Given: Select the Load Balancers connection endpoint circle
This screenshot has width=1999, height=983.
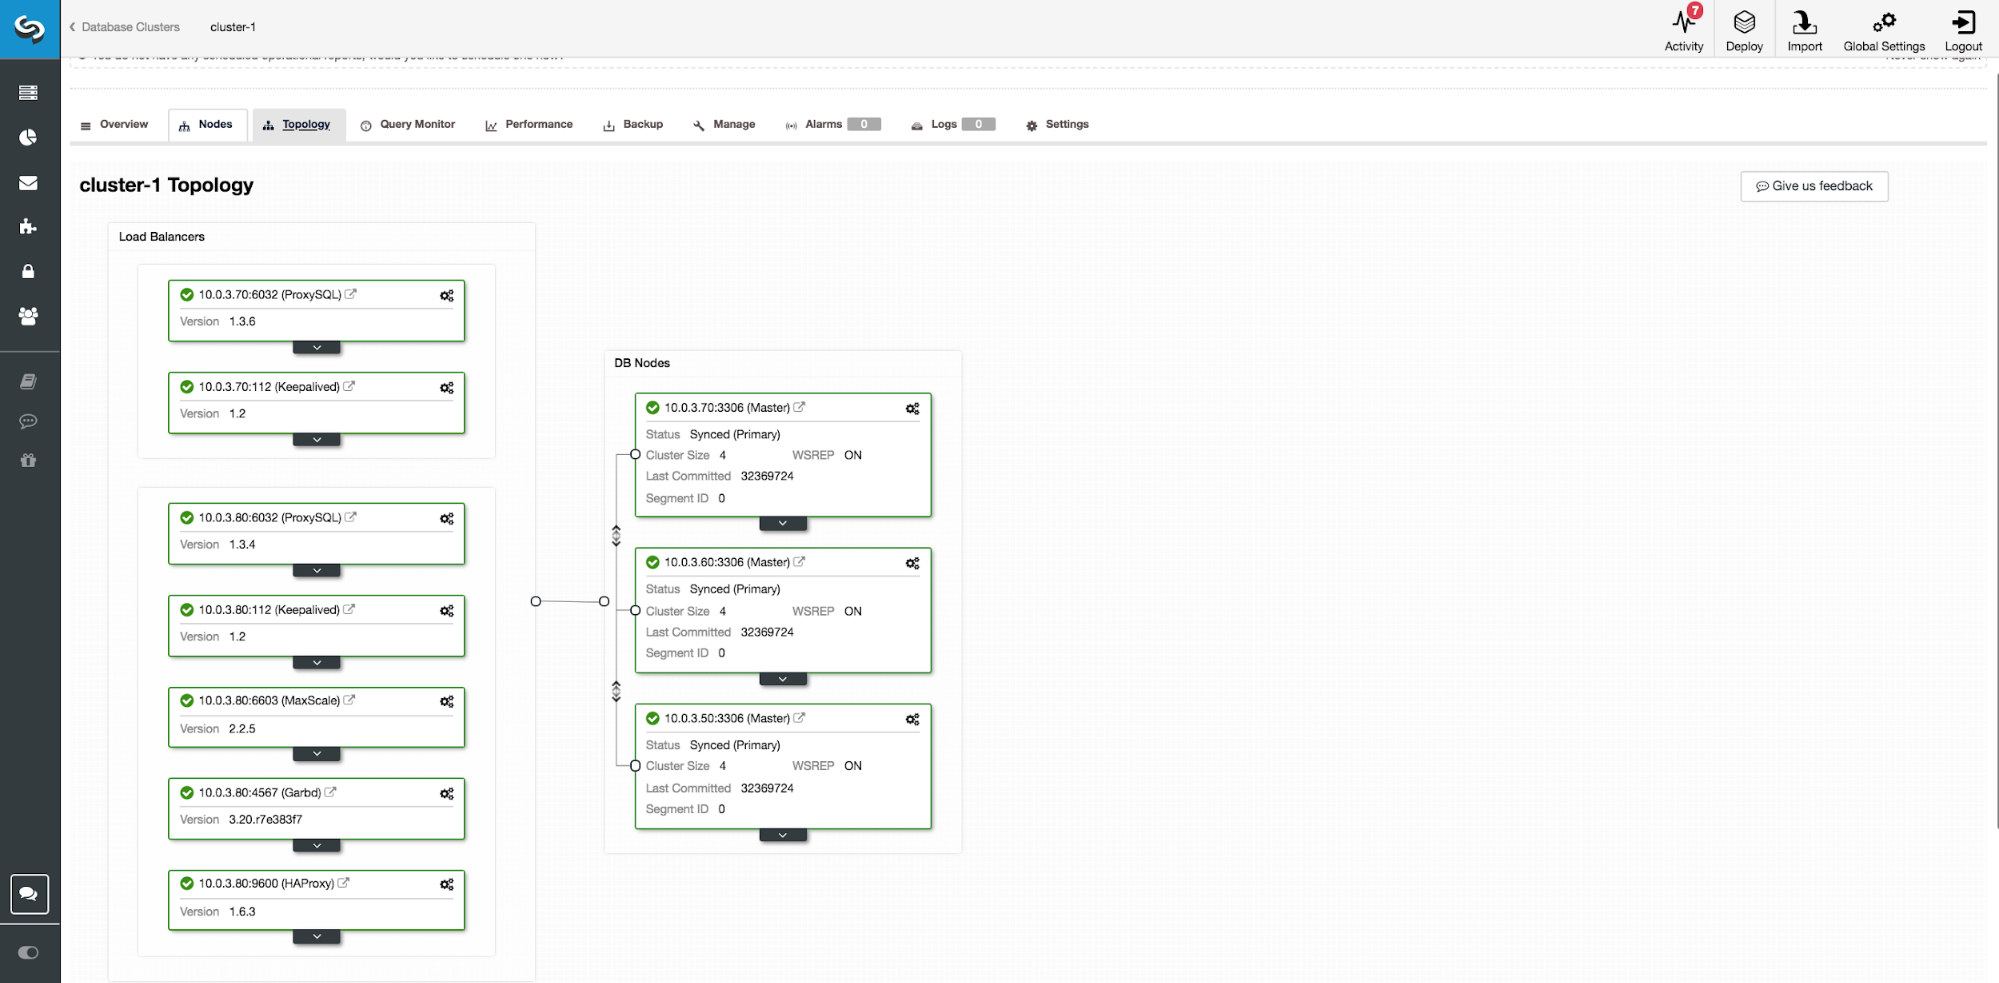Looking at the screenshot, I should (536, 601).
